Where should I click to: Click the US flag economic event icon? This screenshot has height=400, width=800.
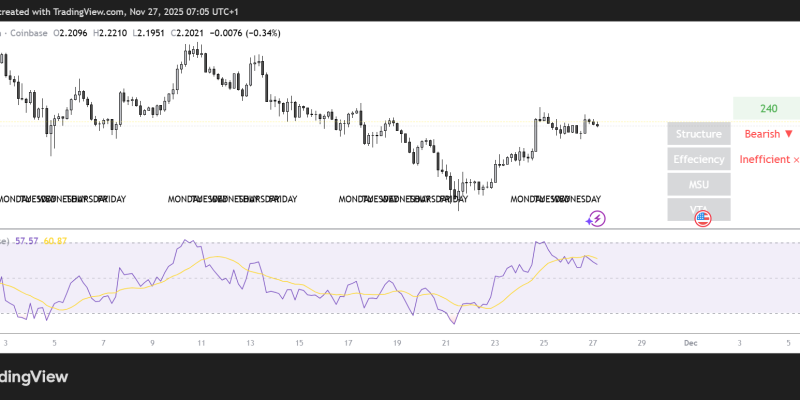point(702,216)
